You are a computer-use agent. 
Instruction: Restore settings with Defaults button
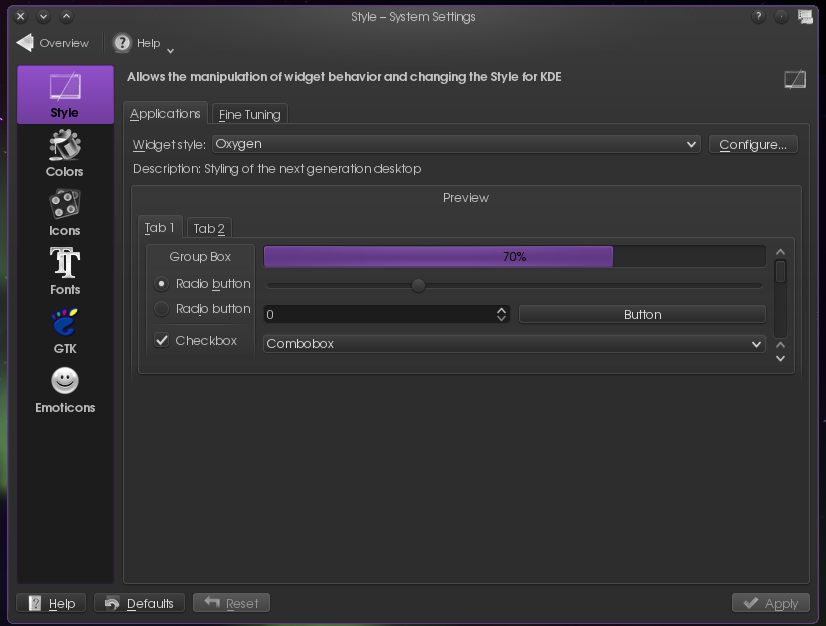140,603
